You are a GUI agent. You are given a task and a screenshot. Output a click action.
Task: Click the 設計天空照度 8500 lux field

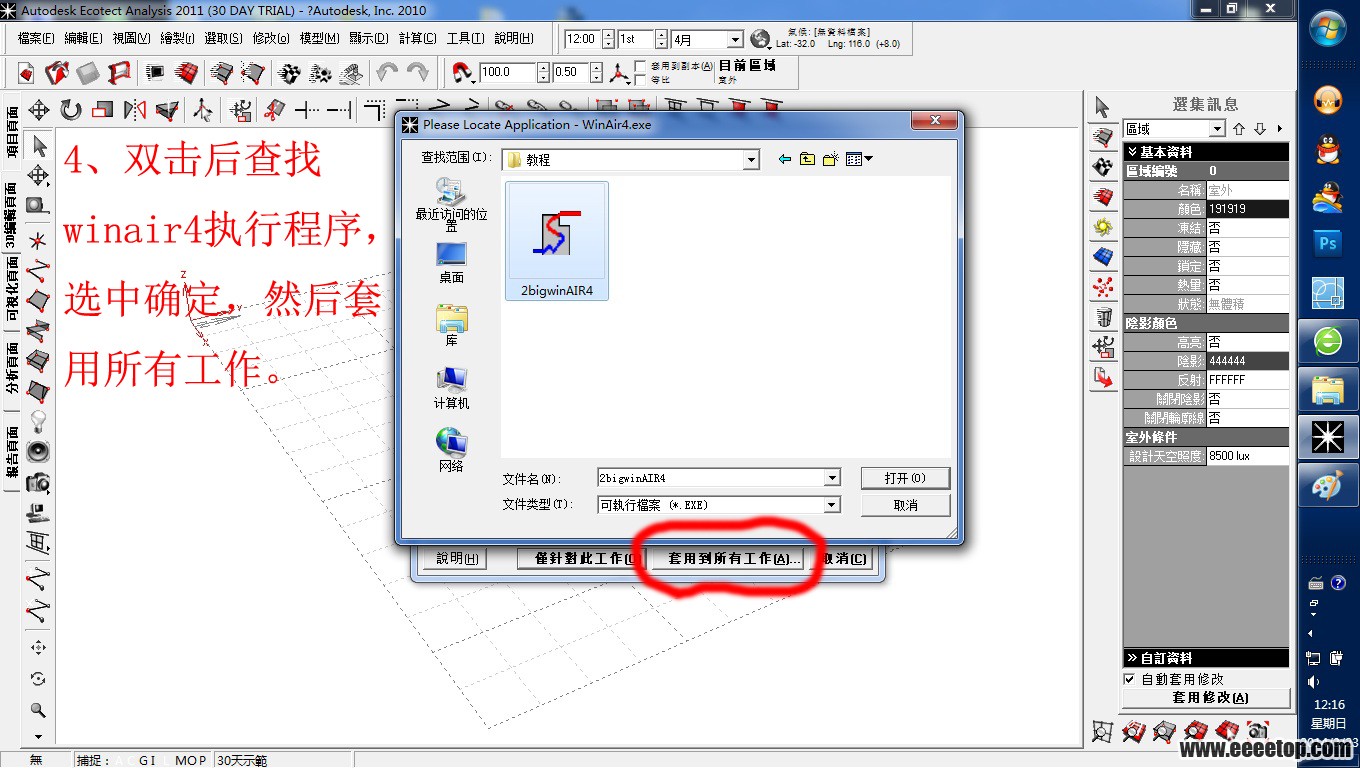[1247, 456]
